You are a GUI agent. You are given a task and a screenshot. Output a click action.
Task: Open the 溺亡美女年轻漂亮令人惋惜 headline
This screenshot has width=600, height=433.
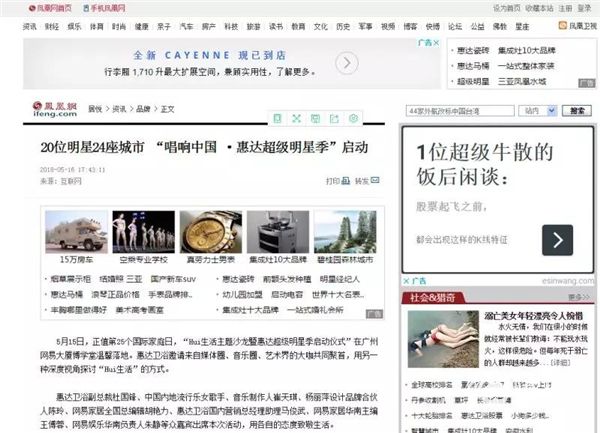point(533,316)
